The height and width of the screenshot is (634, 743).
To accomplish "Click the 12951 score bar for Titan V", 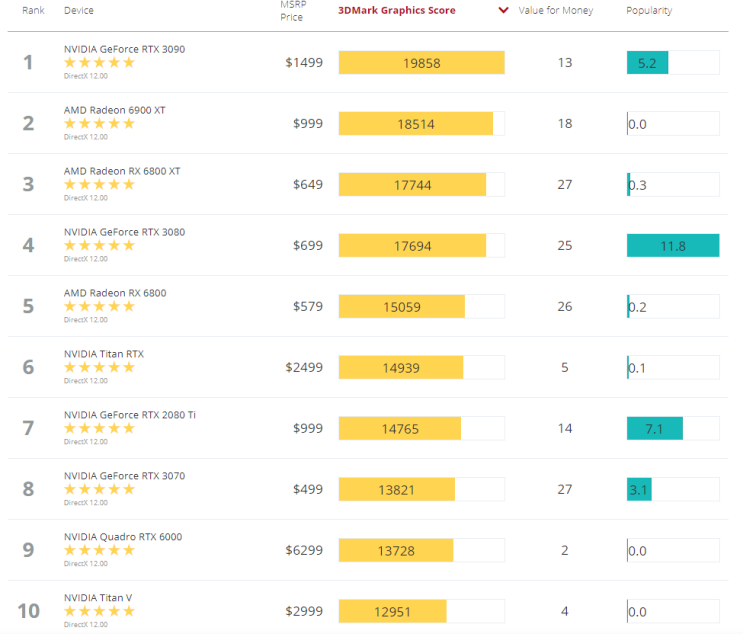I will tap(392, 611).
